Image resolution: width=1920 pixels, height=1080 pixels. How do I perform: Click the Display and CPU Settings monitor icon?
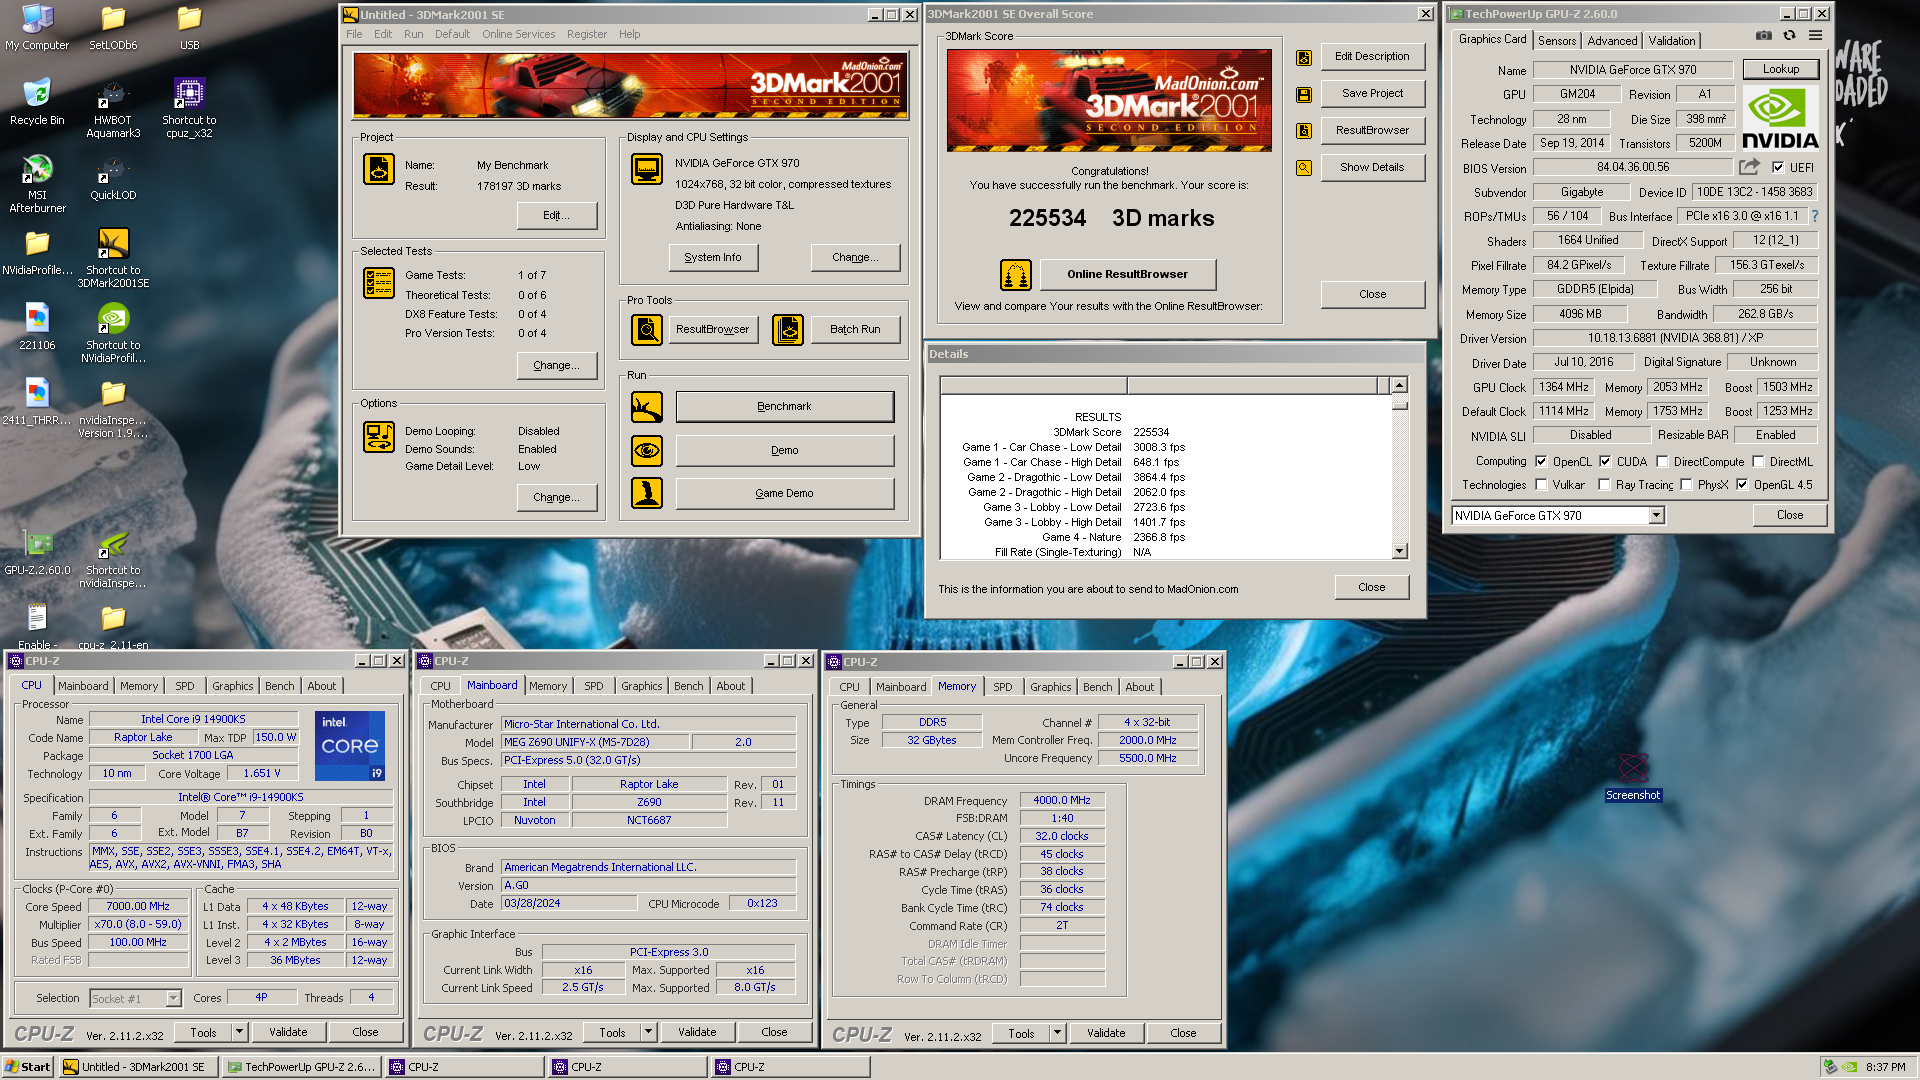[647, 169]
